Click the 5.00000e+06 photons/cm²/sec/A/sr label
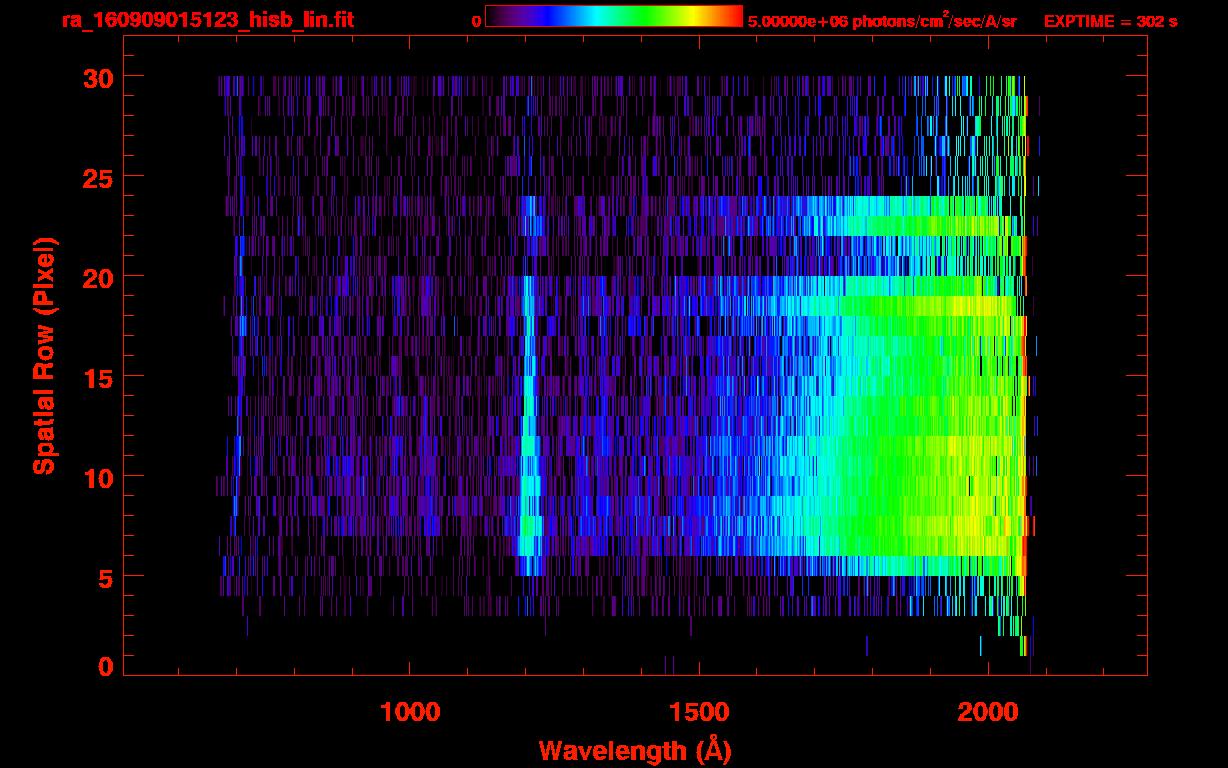1228x768 pixels. 882,20
